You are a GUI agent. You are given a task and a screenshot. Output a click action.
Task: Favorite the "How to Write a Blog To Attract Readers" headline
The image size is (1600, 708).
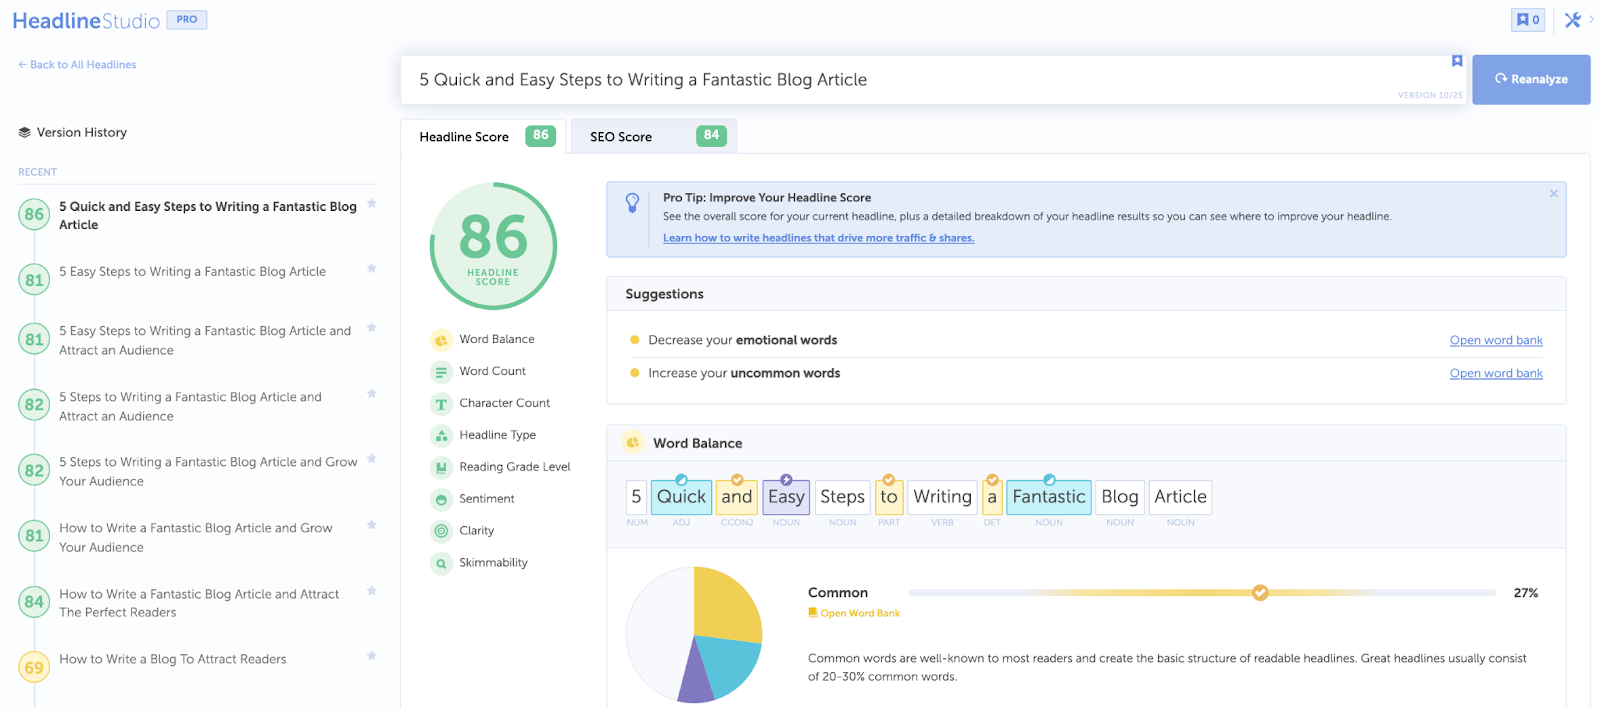click(372, 656)
